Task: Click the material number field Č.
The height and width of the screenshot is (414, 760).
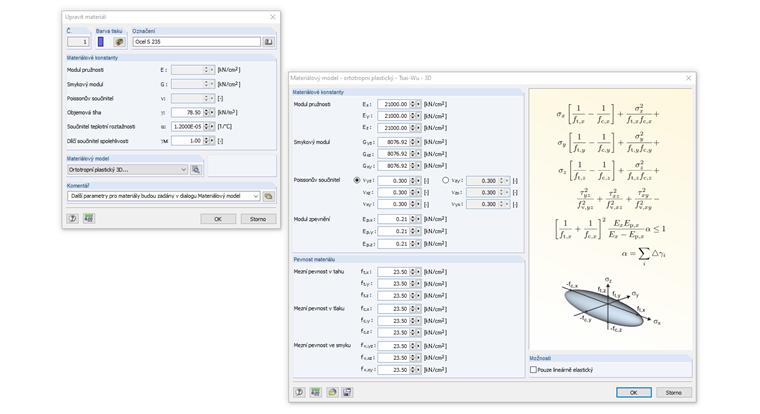Action: pos(78,42)
